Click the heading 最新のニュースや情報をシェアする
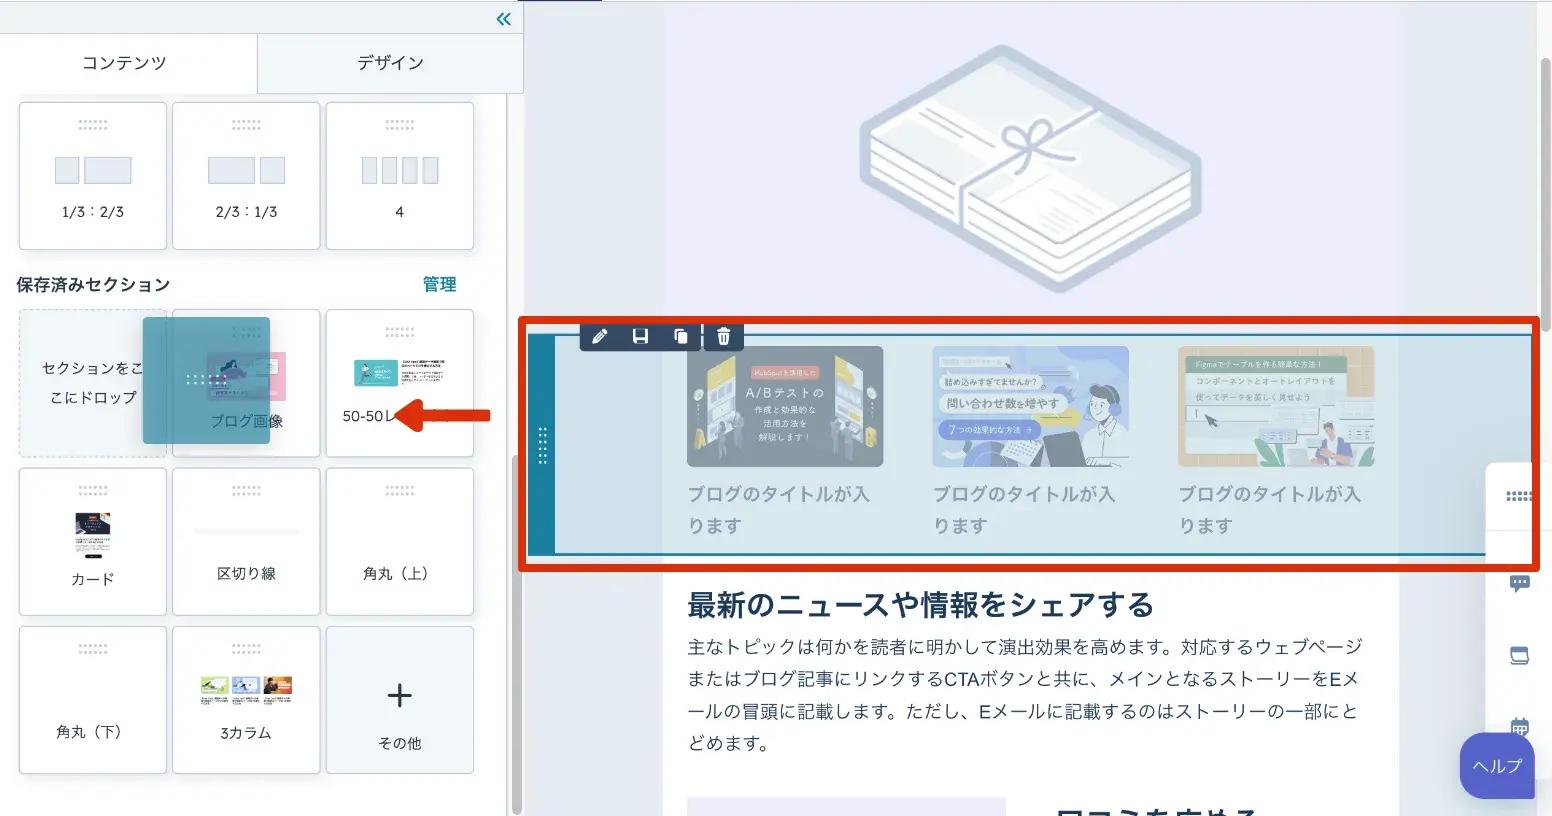Image resolution: width=1552 pixels, height=816 pixels. [921, 605]
